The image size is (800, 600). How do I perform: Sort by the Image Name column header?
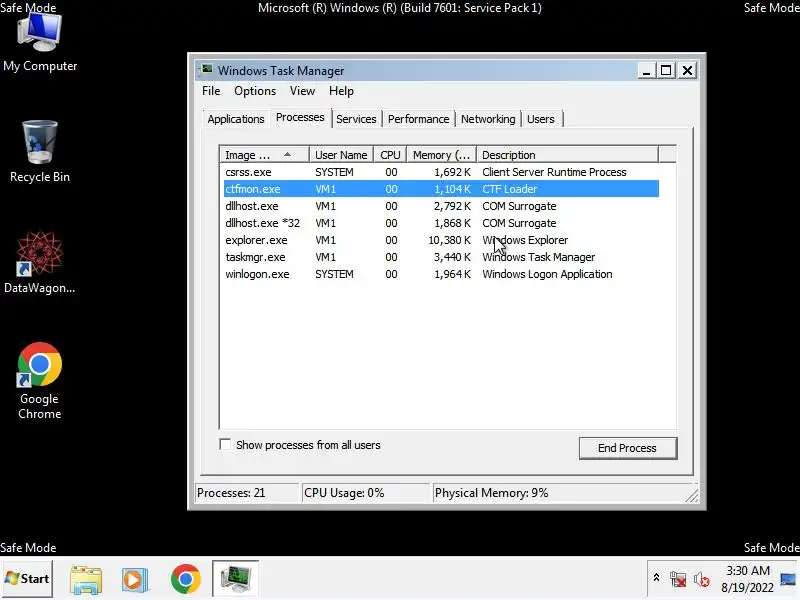pyautogui.click(x=264, y=155)
